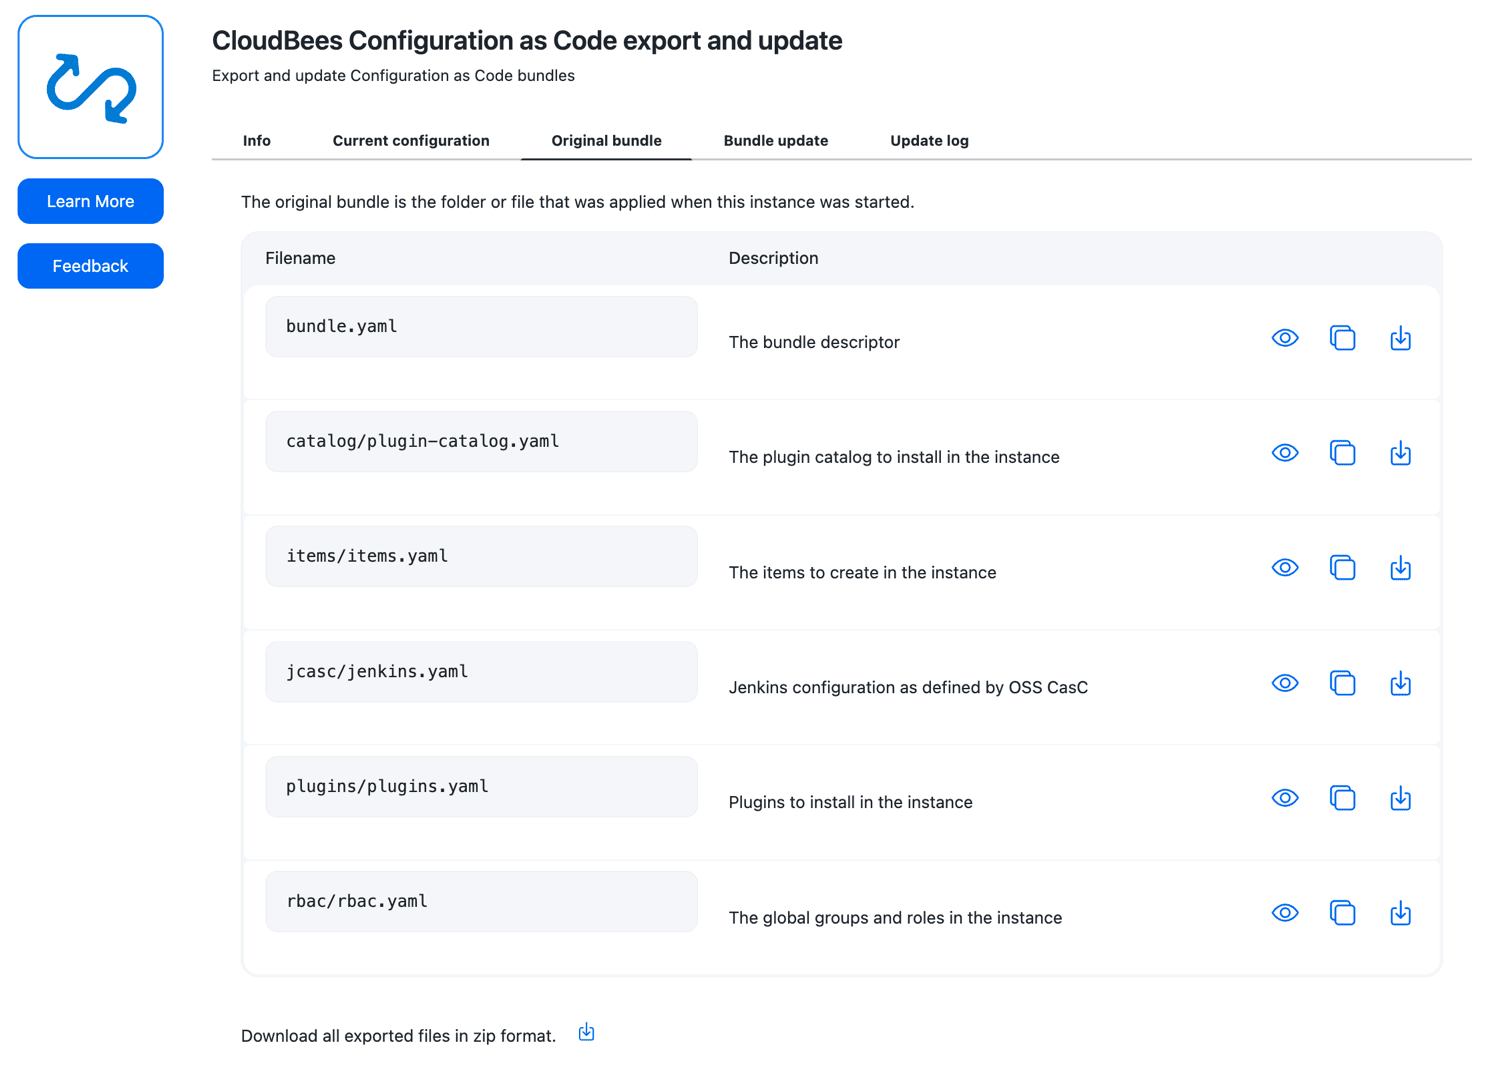This screenshot has width=1500, height=1086.
Task: Open the Current configuration tab
Action: point(411,141)
